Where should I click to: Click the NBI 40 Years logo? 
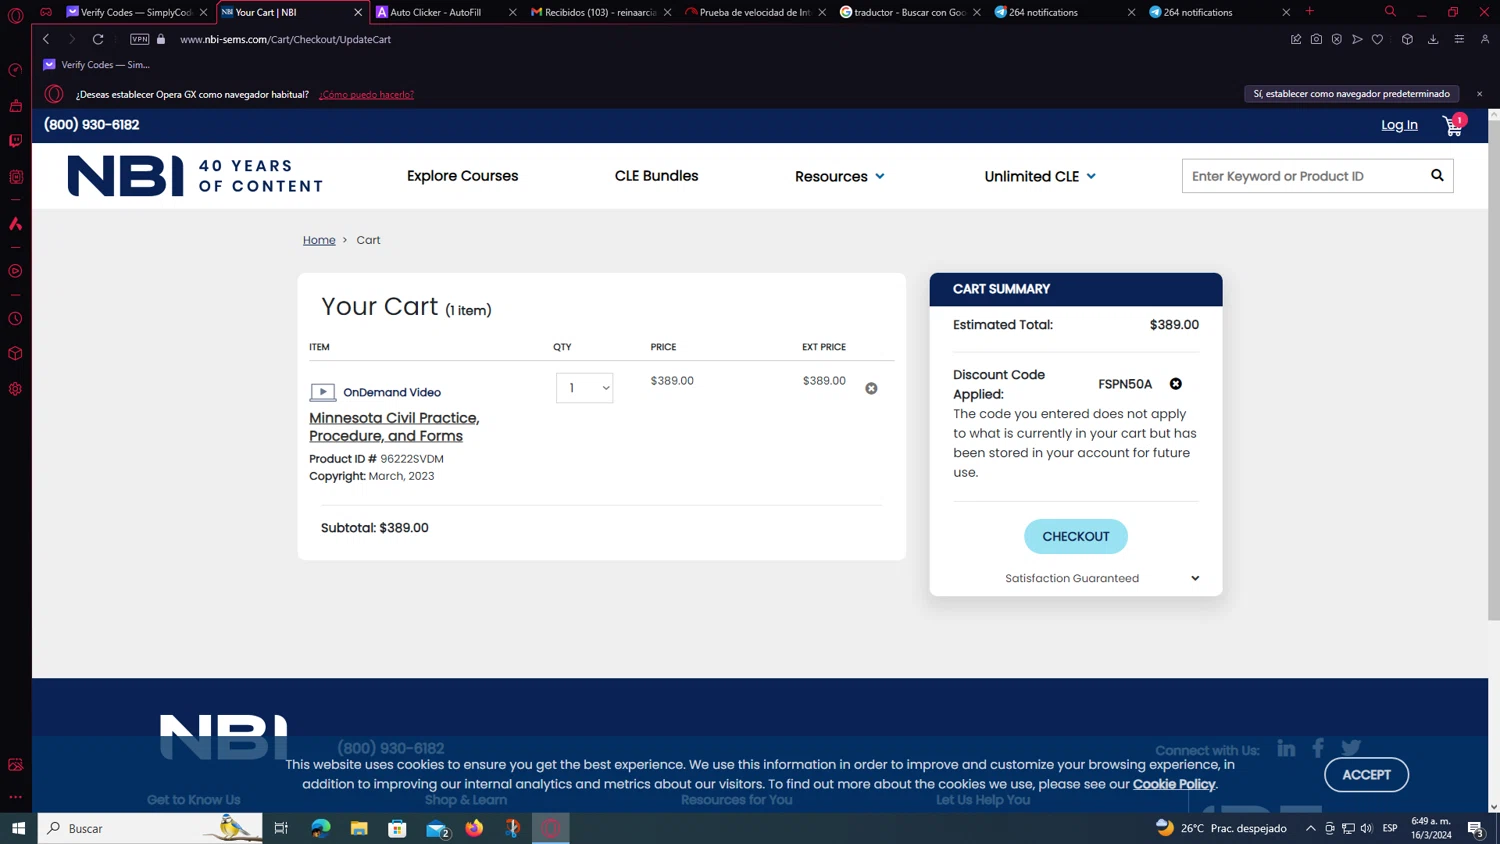click(196, 176)
